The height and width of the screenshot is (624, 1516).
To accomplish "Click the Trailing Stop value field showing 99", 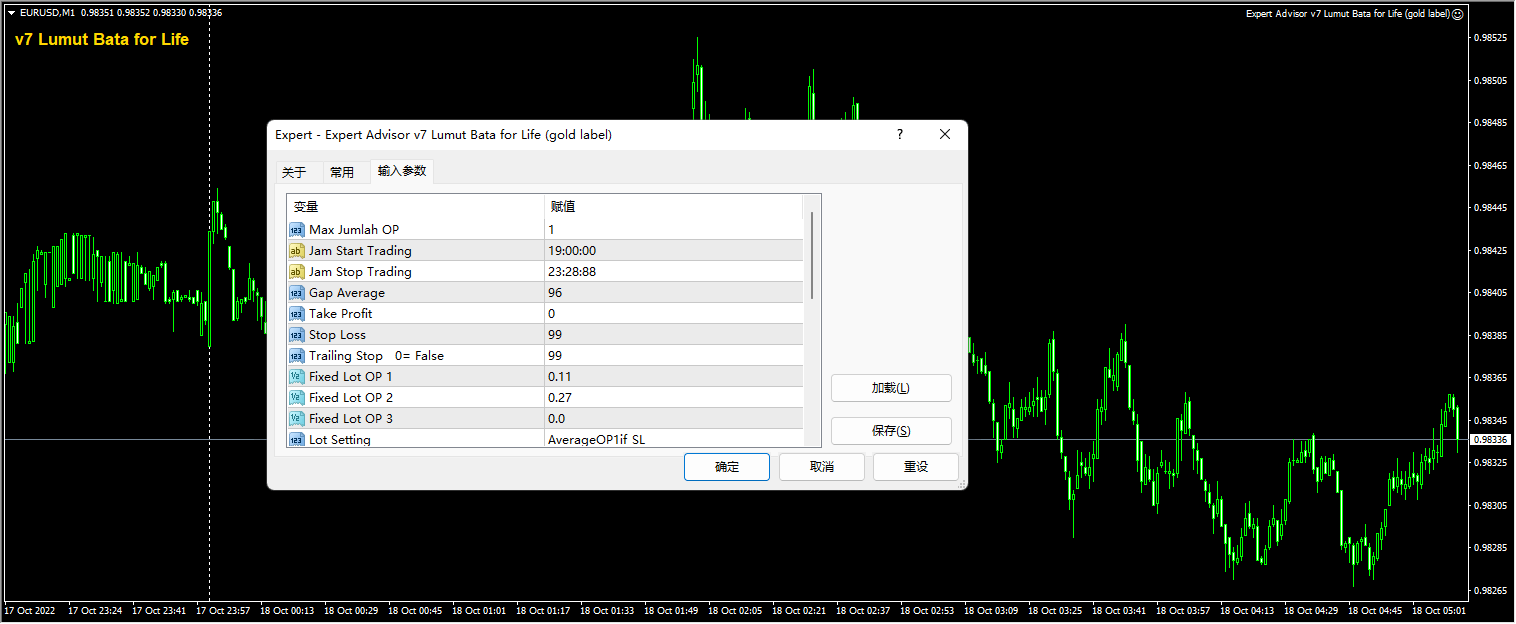I will (670, 355).
